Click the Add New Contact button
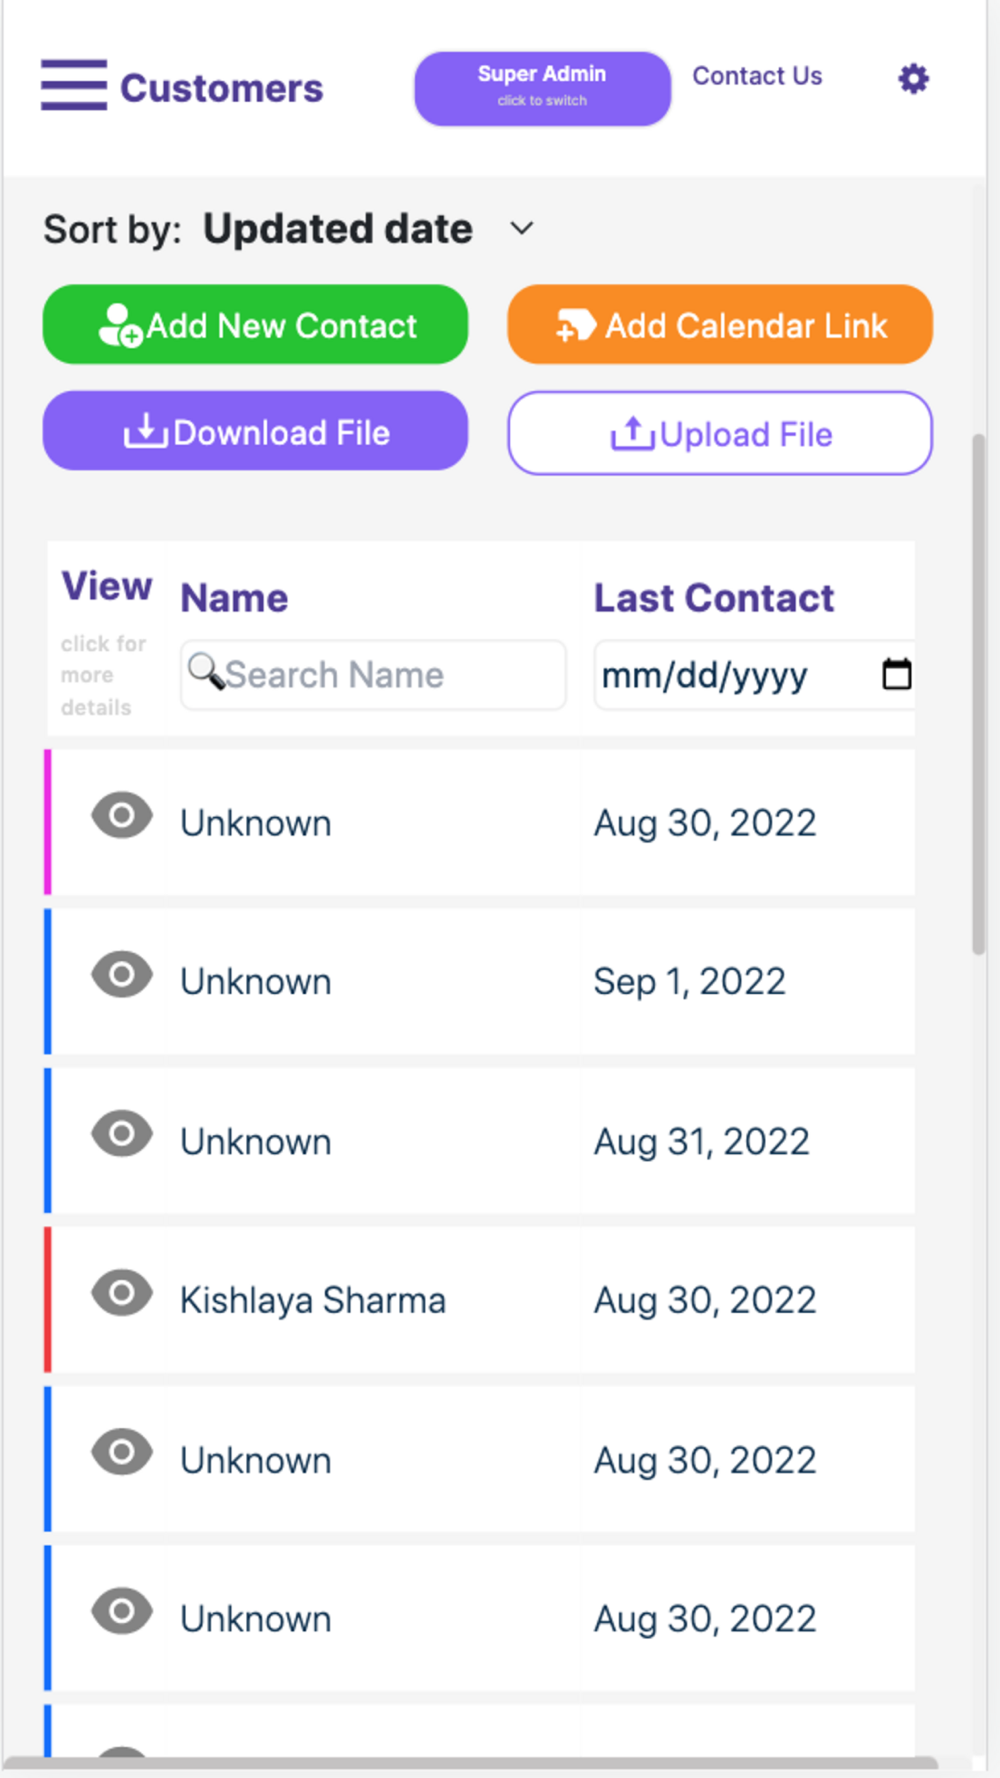This screenshot has height=1778, width=1000. 255,325
